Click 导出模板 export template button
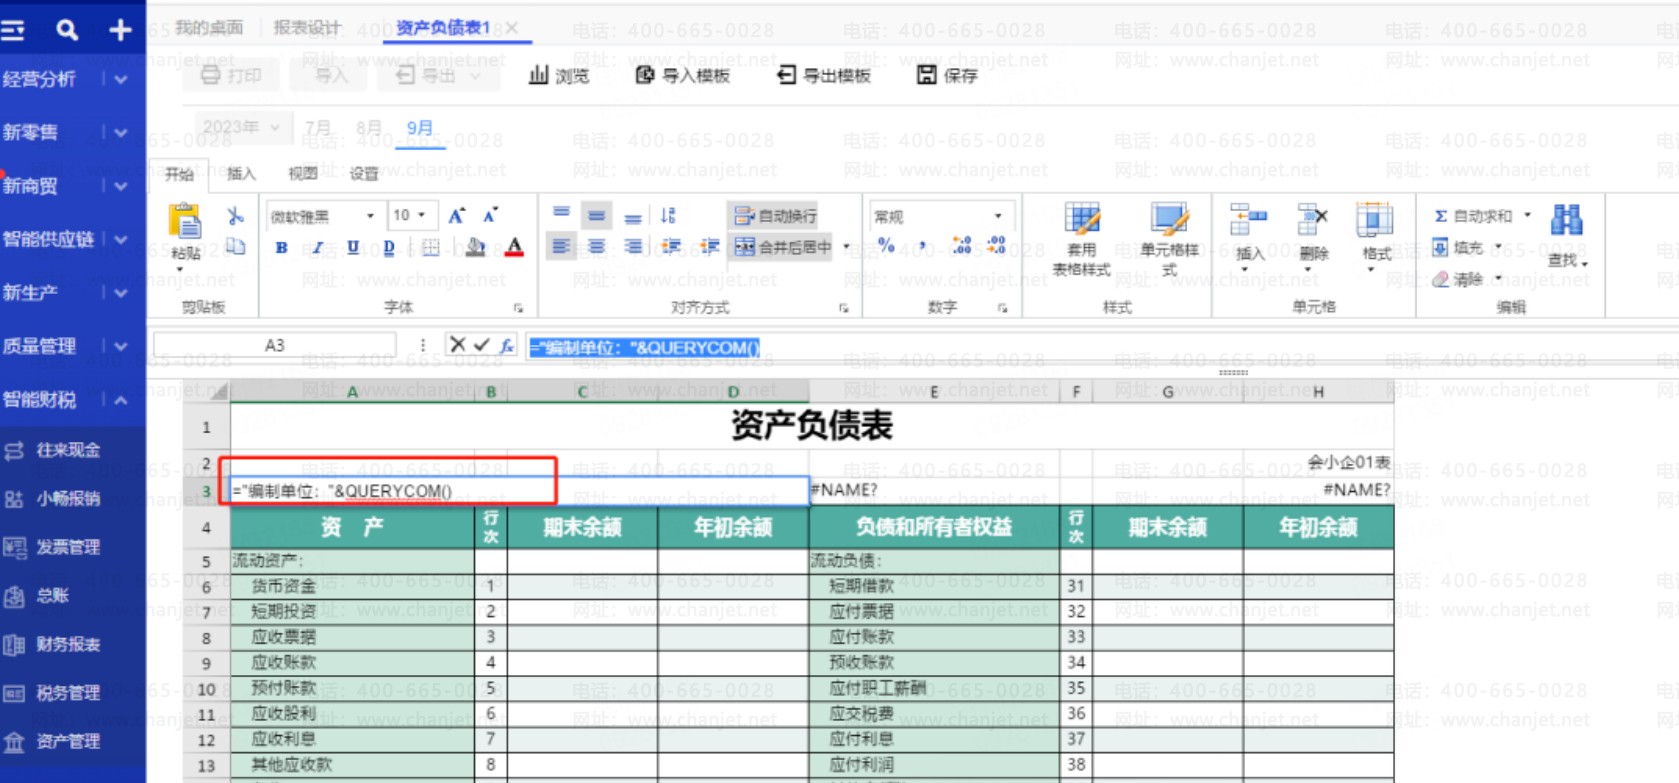Image resolution: width=1679 pixels, height=783 pixels. click(x=825, y=75)
